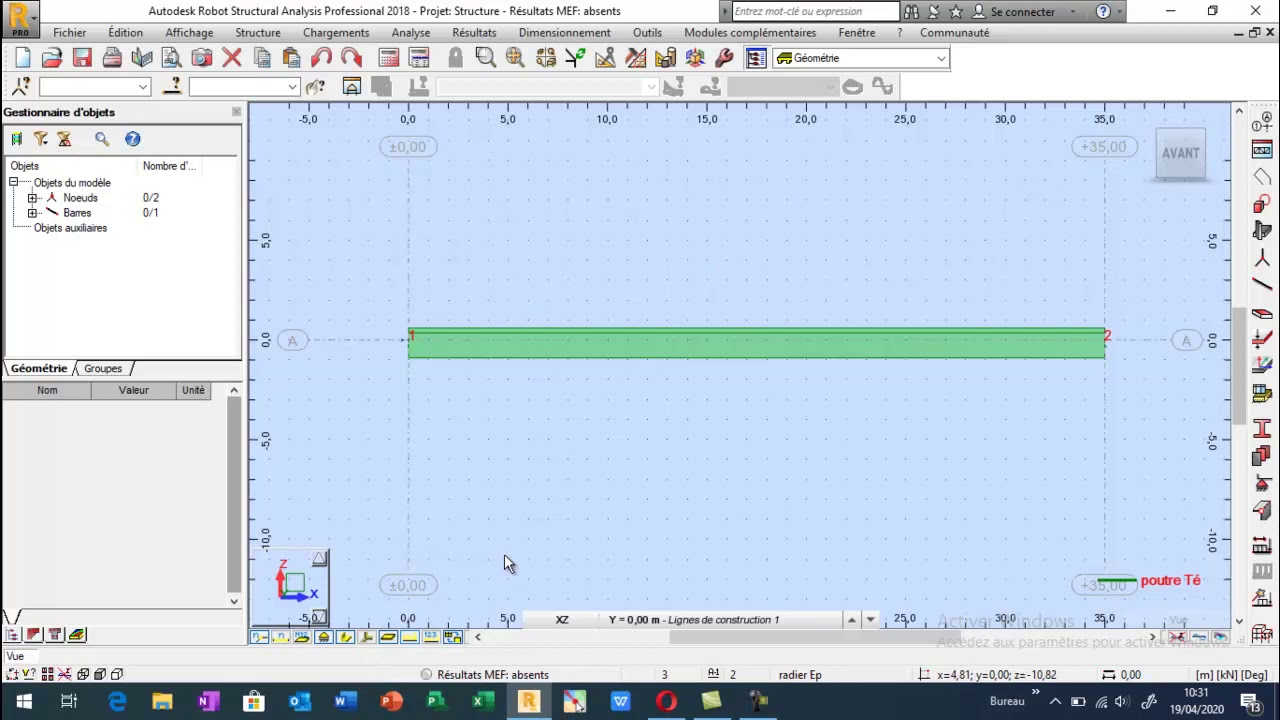Click the node selection question-mark icon
Screen dimensions: 1280x720
pyautogui.click(x=20, y=87)
